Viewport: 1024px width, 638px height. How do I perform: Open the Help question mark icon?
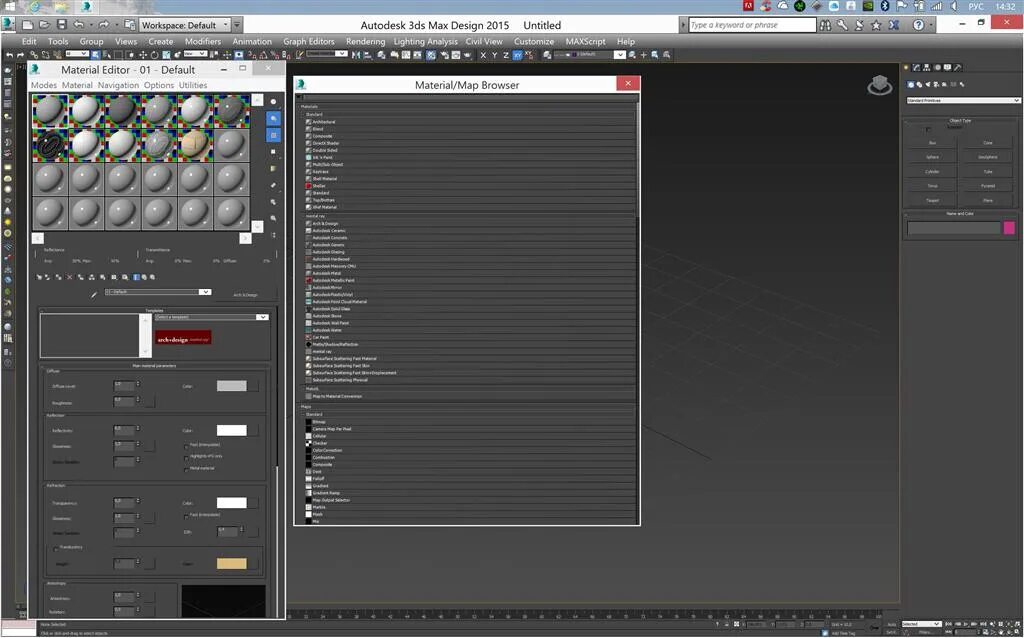click(x=918, y=25)
